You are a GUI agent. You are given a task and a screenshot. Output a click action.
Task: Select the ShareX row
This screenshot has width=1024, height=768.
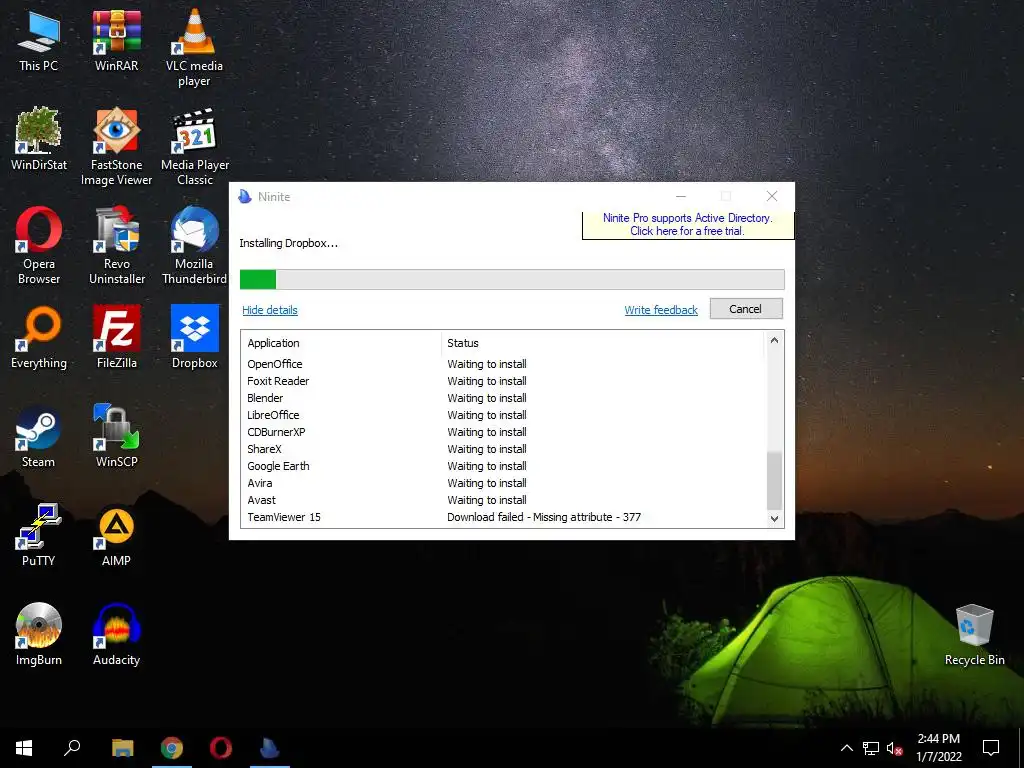pos(503,449)
